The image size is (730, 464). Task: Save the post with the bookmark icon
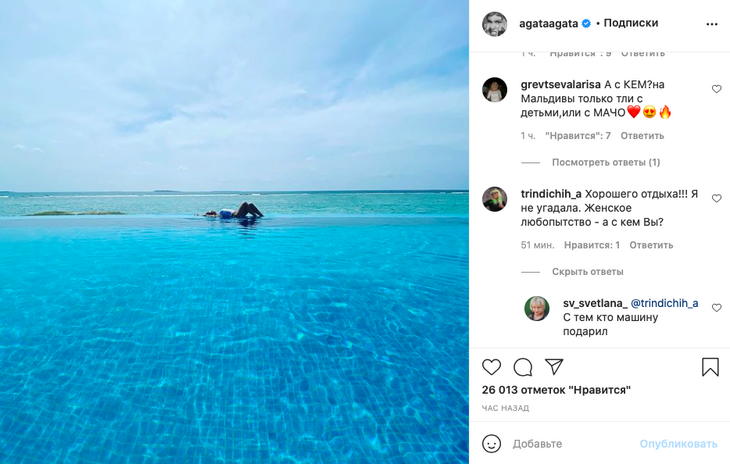click(710, 367)
